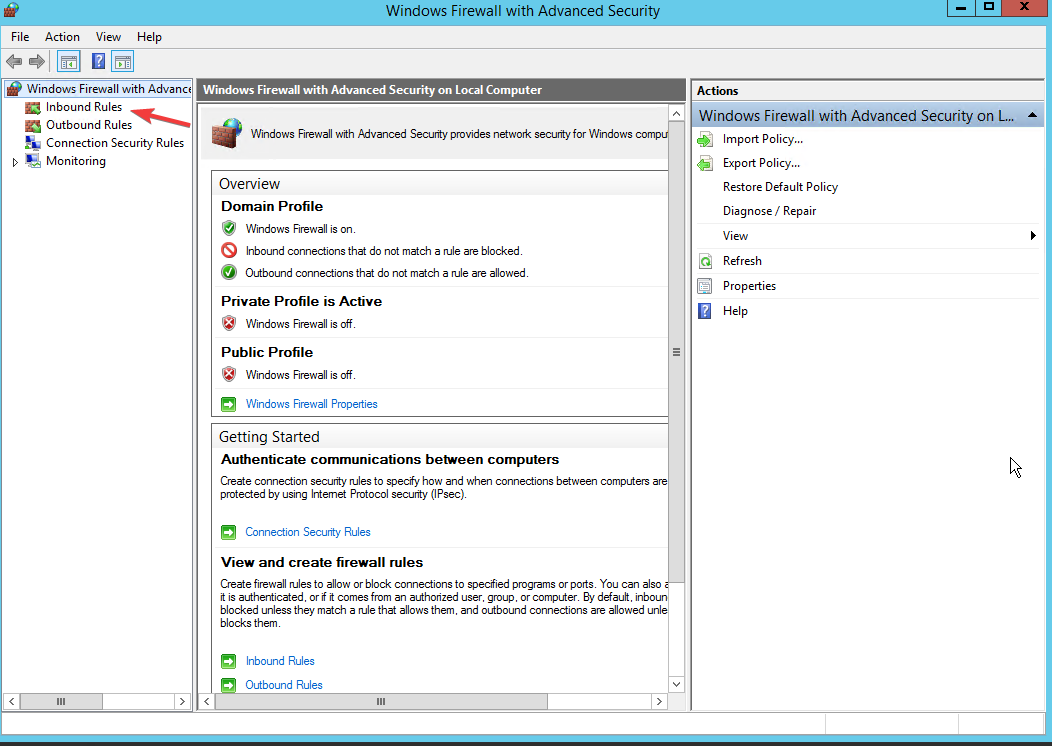Click Properties in Actions pane
This screenshot has width=1052, height=746.
749,286
